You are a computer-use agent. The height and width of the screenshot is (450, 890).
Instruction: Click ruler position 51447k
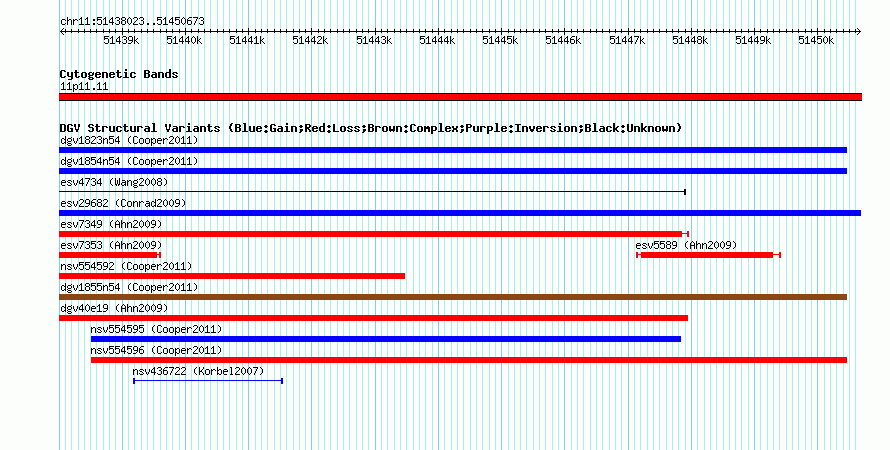[627, 41]
